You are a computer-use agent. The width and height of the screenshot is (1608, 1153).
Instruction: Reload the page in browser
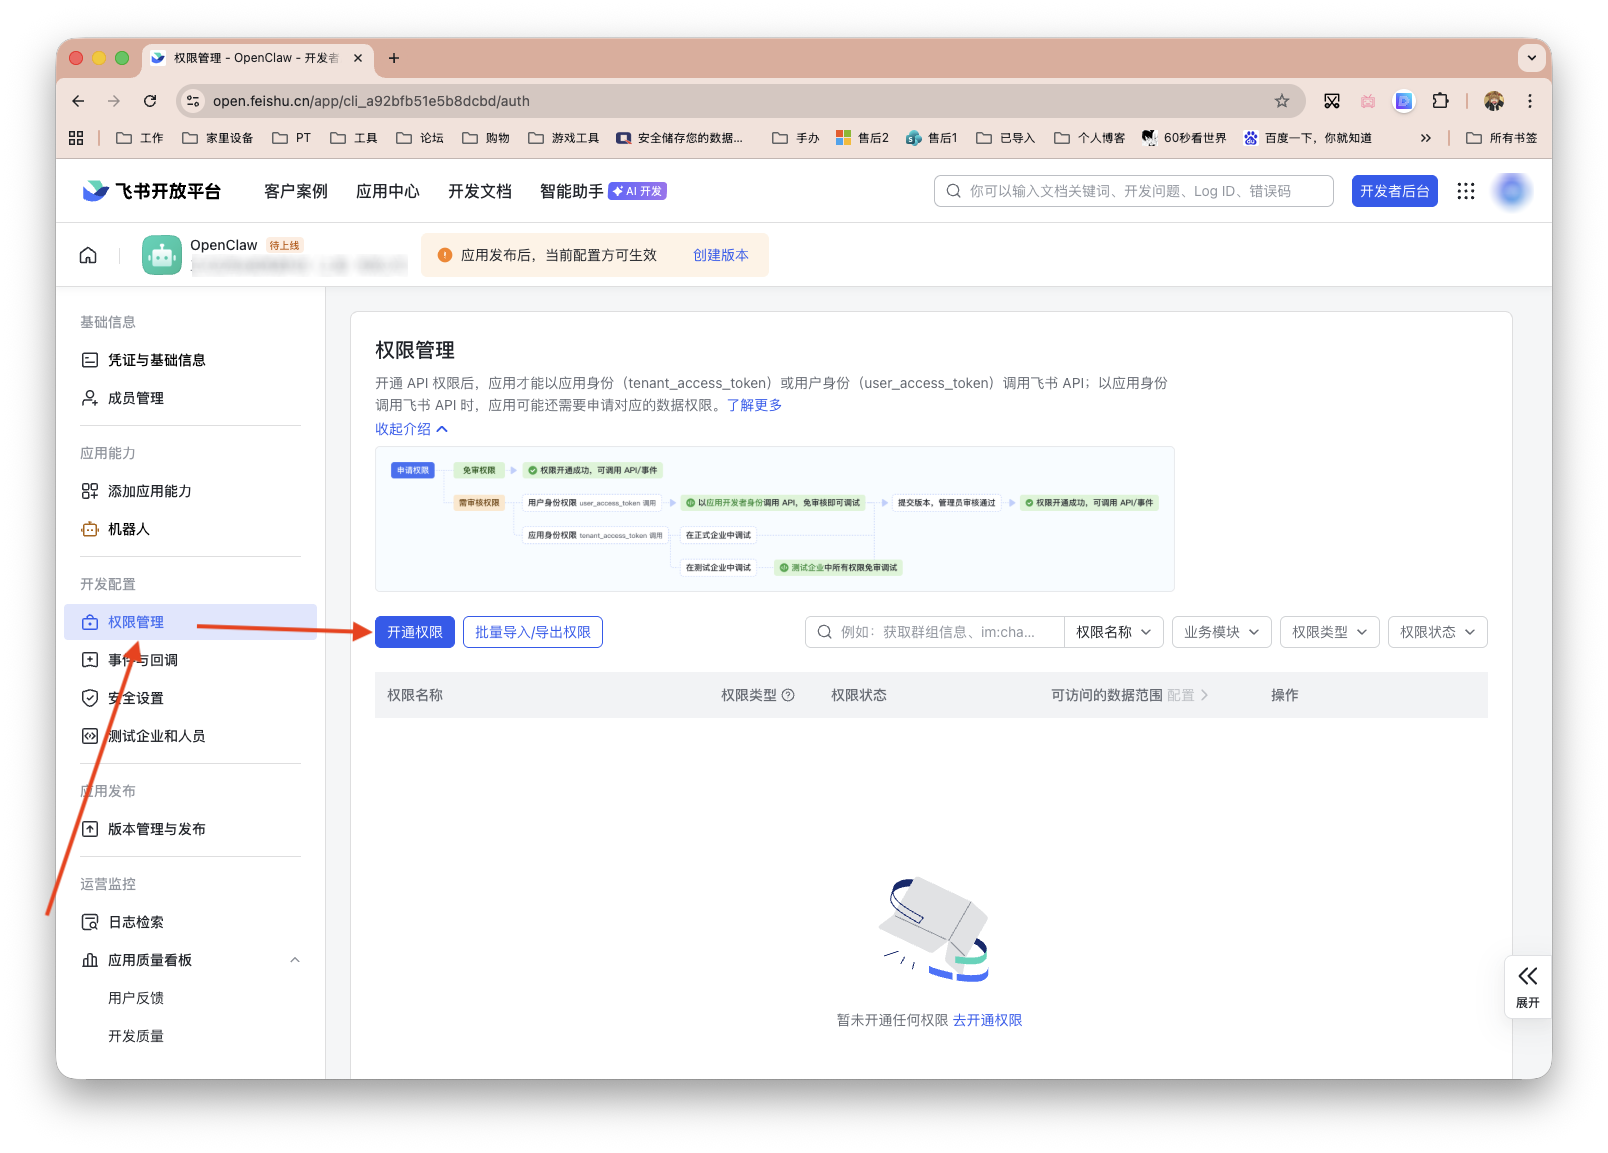[x=150, y=101]
